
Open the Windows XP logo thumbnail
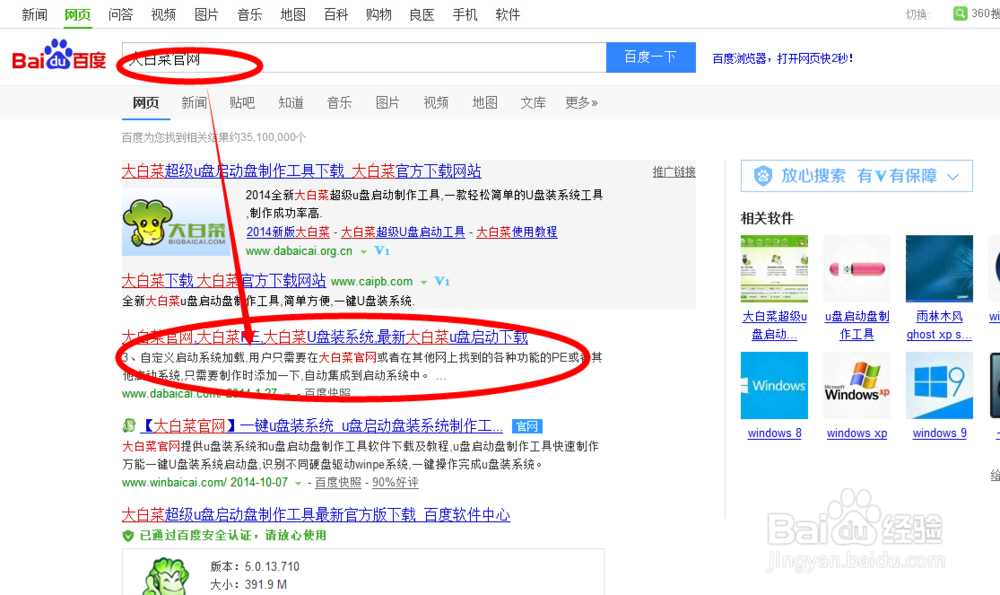tap(857, 385)
